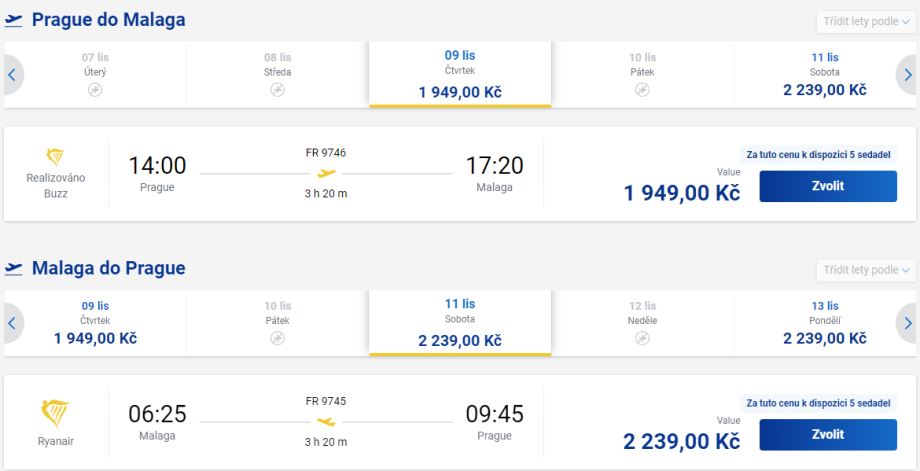
Task: Show later return dates with the right arrow
Action: [x=908, y=323]
